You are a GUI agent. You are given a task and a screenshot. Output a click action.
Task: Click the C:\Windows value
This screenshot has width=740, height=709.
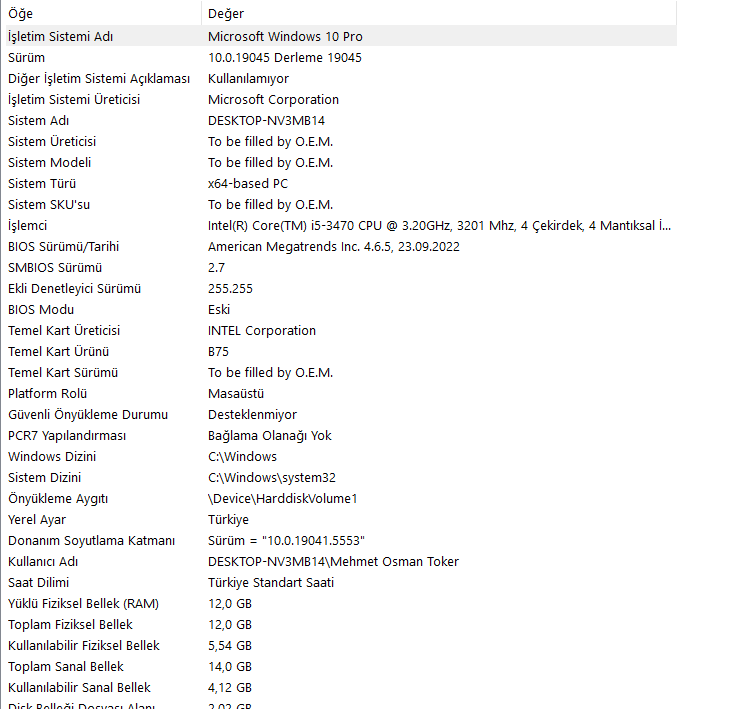pos(243,456)
